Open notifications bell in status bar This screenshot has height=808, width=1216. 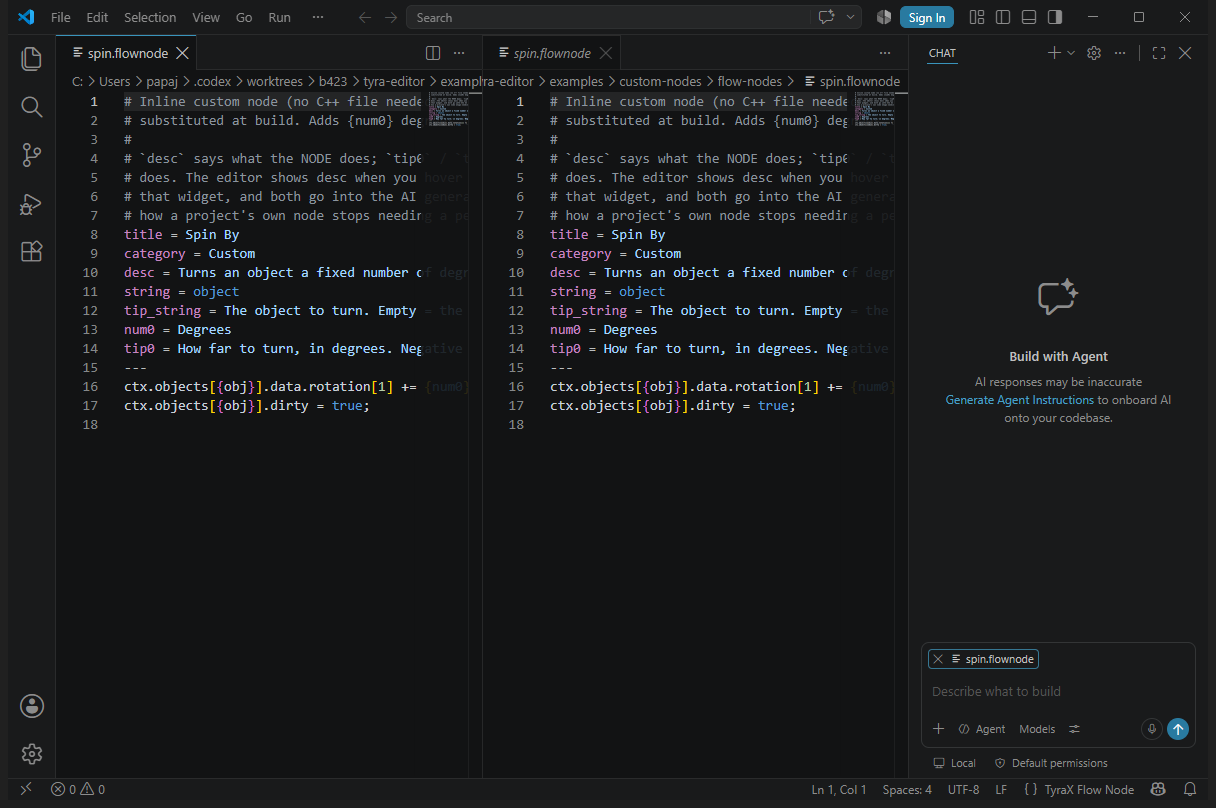click(x=1190, y=789)
